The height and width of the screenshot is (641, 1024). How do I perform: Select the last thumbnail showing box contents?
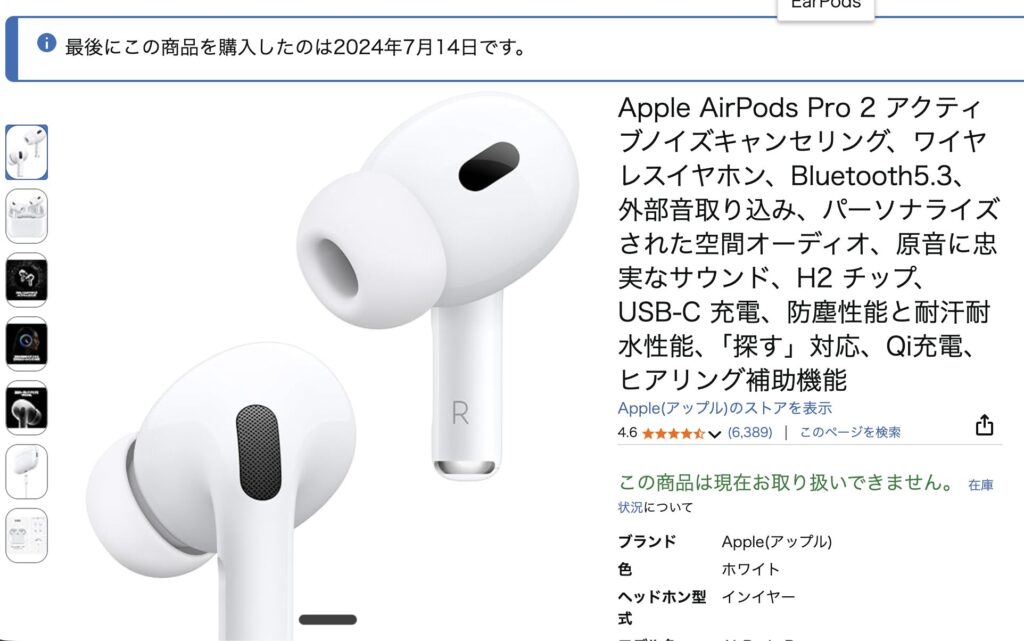pos(27,536)
